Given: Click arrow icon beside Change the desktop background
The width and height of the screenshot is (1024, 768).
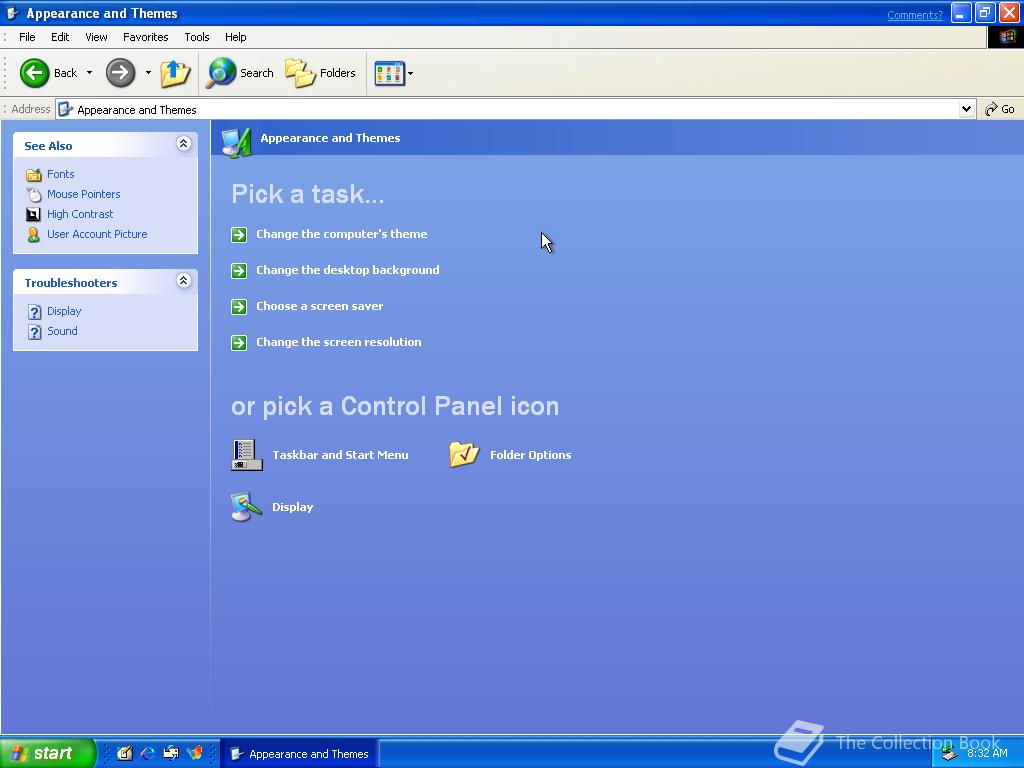Looking at the screenshot, I should tap(239, 270).
